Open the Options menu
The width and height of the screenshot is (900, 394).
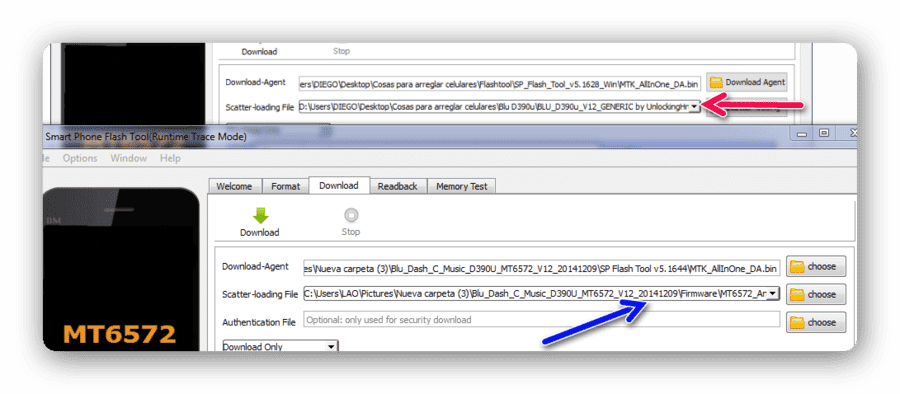[x=80, y=158]
